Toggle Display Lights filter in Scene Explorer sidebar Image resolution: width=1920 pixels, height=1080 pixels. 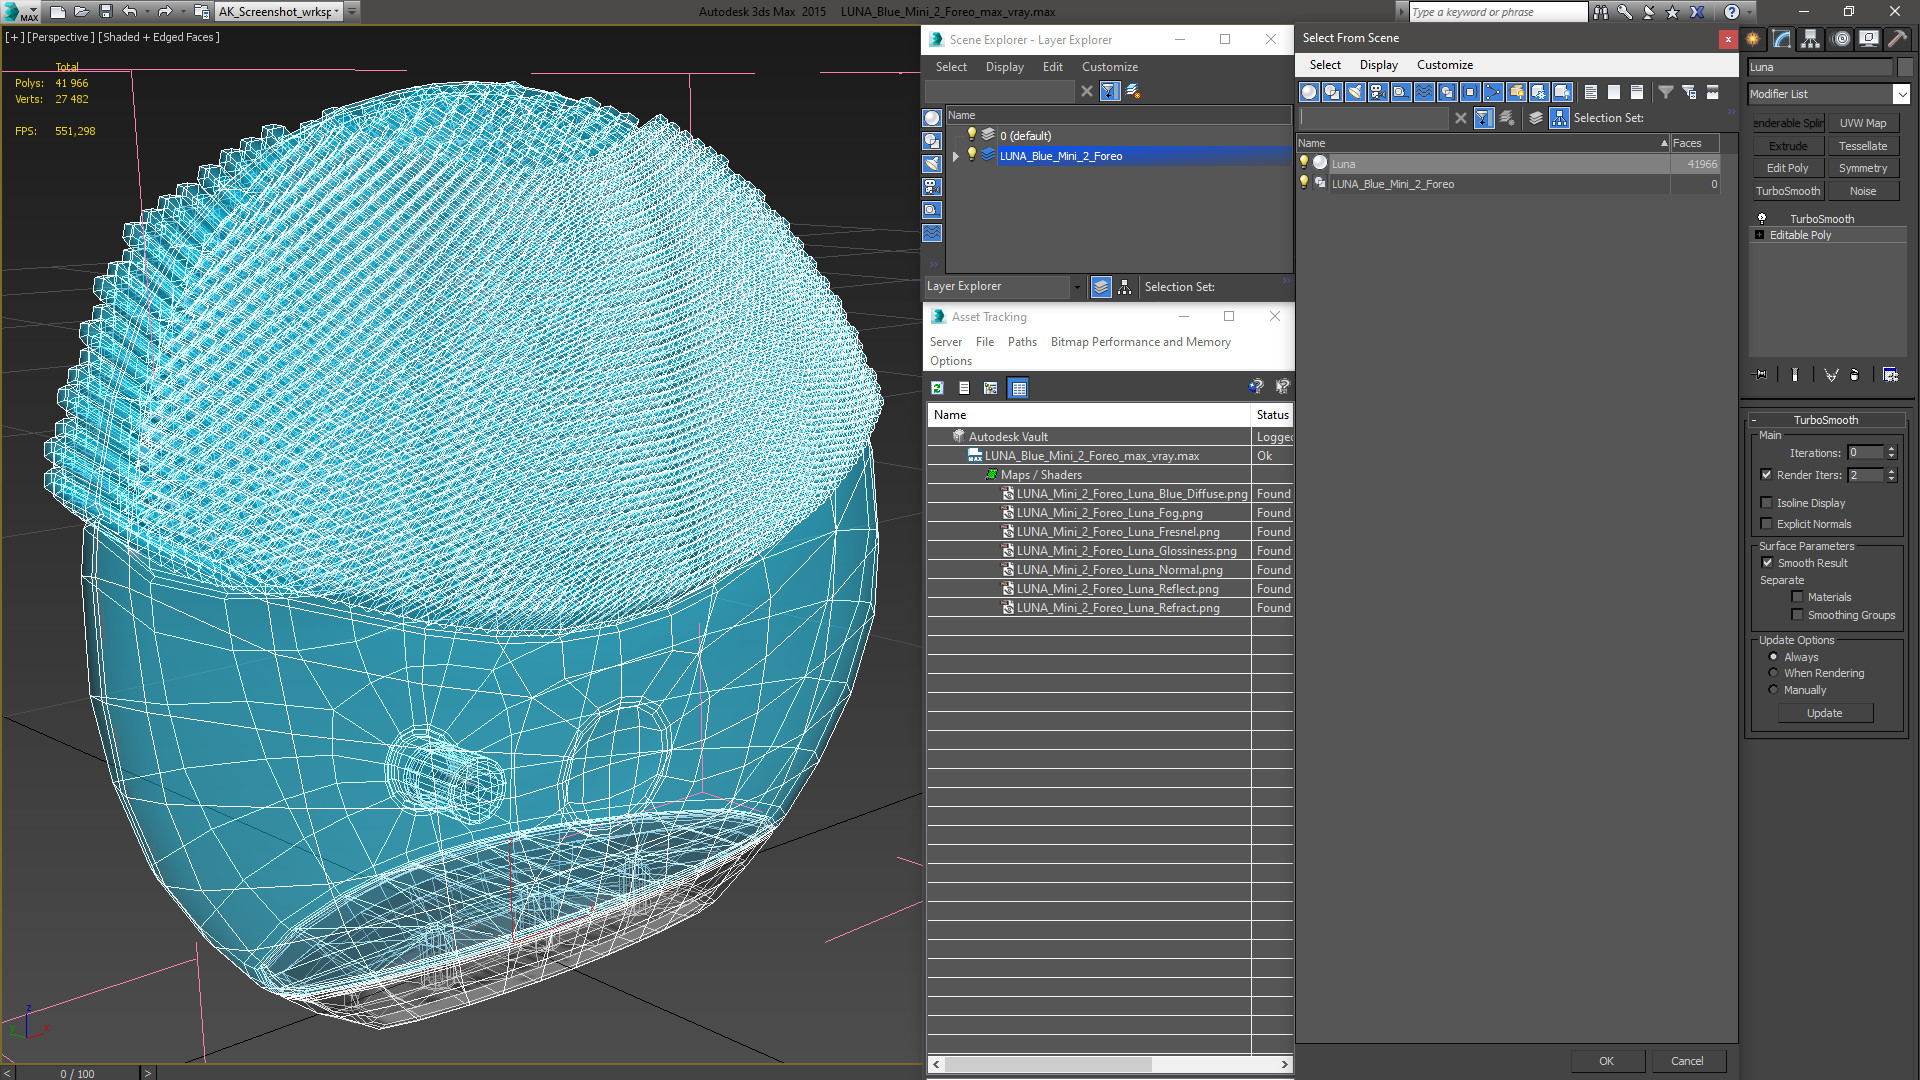(932, 164)
